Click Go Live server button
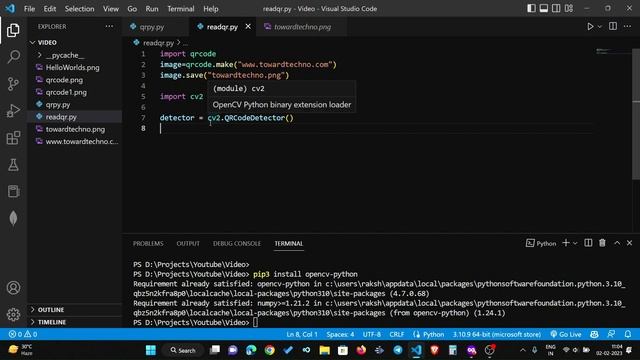Viewport: 640px width, 360px height. click(566, 334)
